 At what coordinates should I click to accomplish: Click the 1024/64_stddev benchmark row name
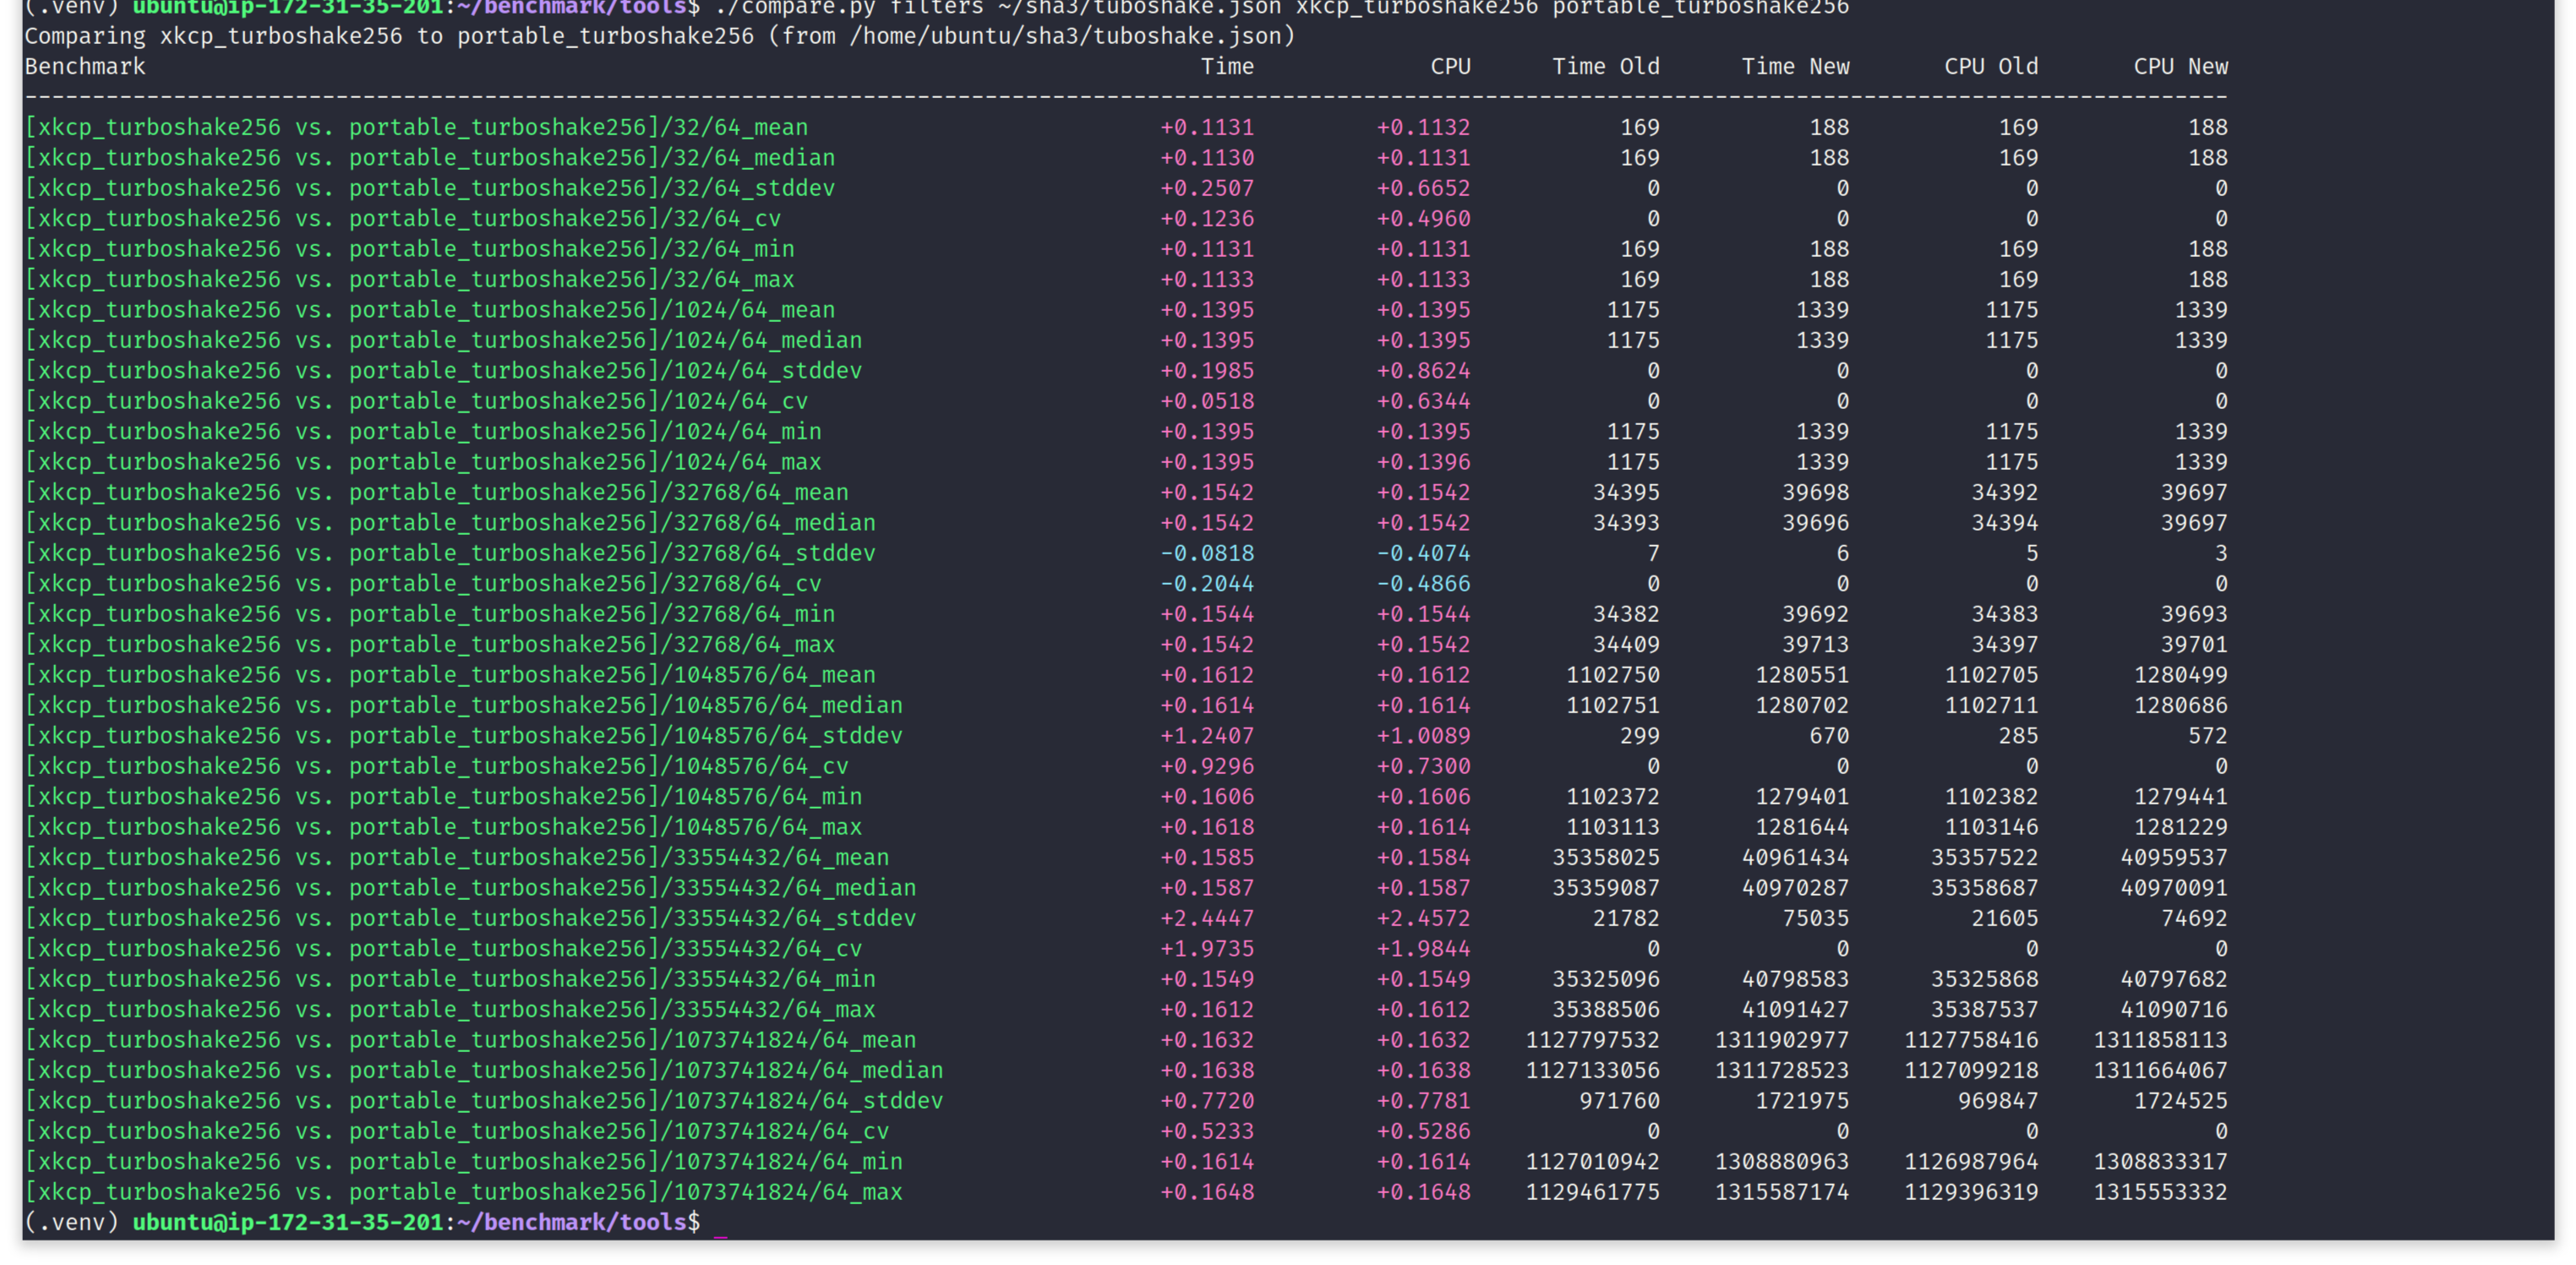(x=443, y=371)
